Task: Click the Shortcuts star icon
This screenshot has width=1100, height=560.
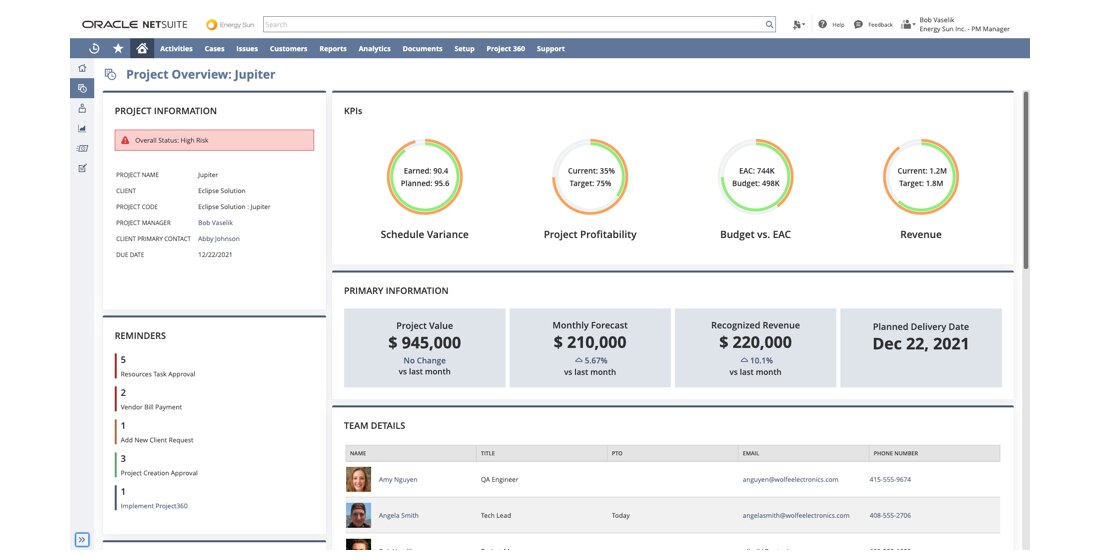Action: point(118,48)
